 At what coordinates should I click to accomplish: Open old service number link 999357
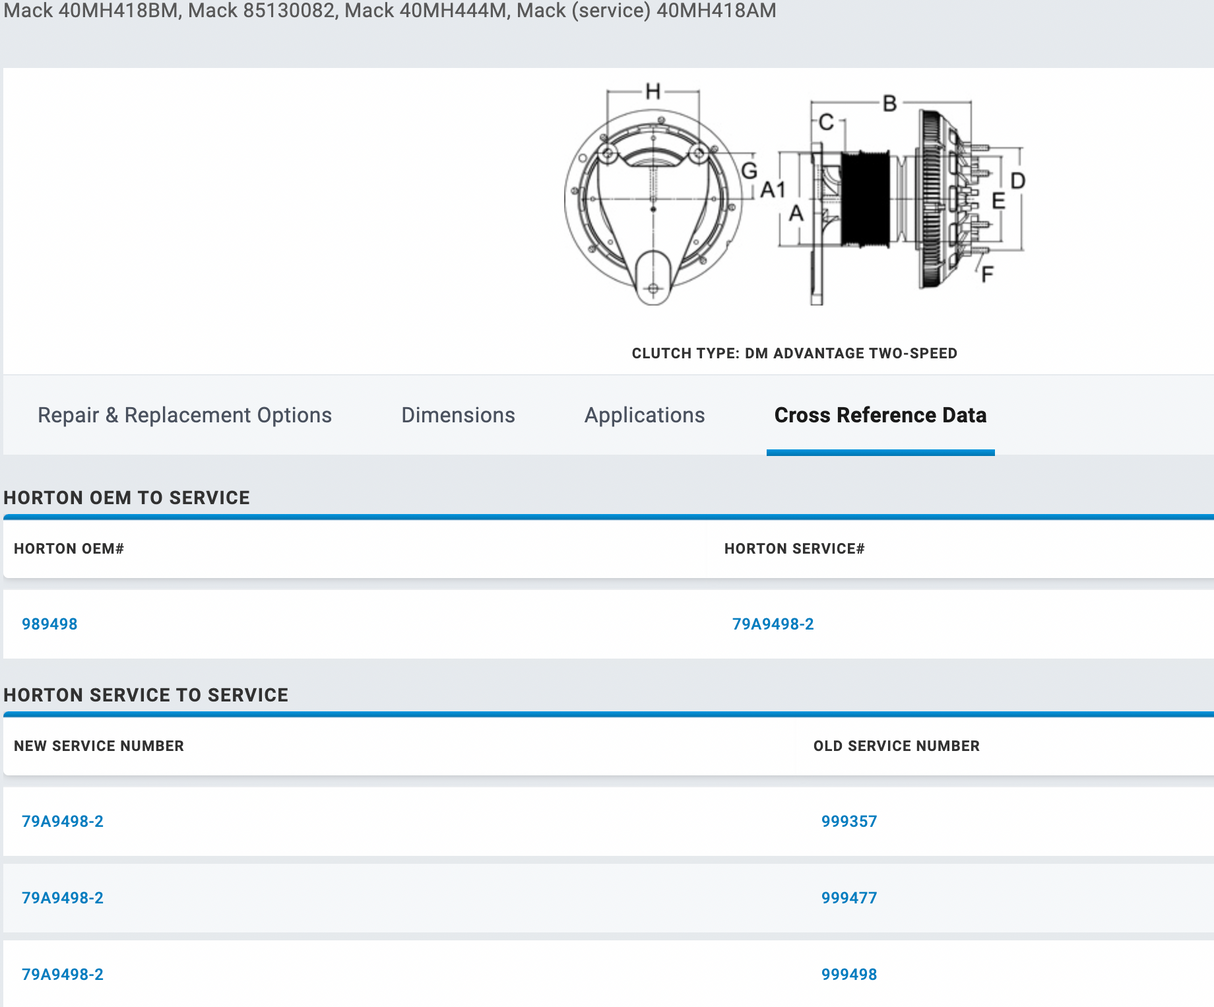tap(849, 821)
